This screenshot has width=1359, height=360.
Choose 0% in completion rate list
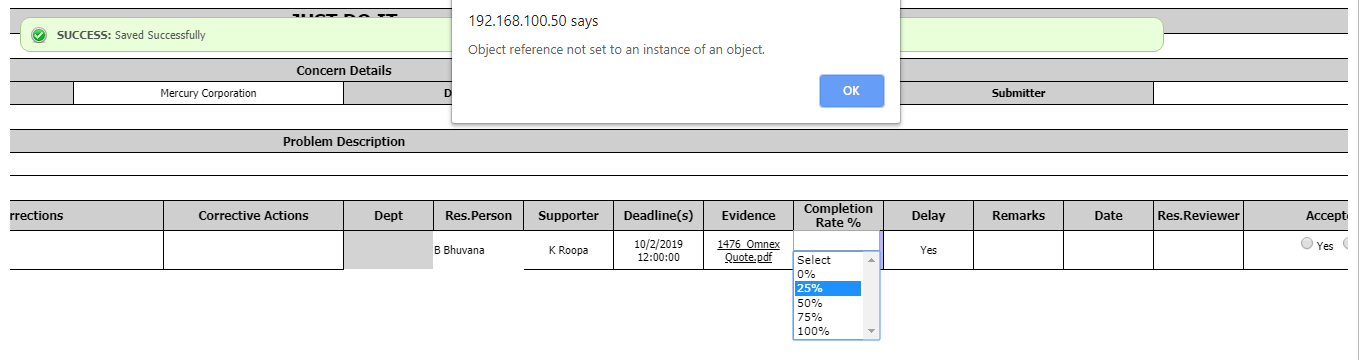click(828, 274)
